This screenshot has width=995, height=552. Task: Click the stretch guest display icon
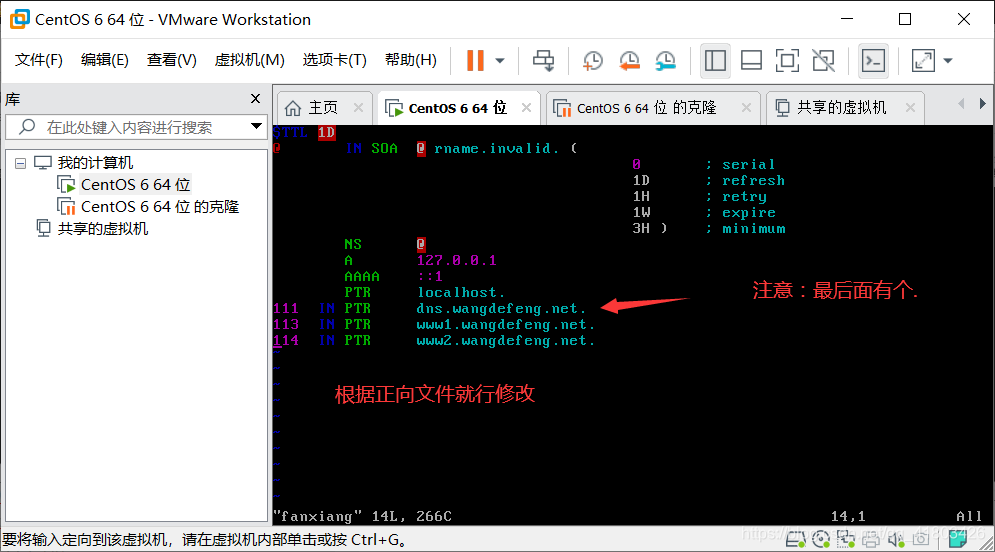923,61
